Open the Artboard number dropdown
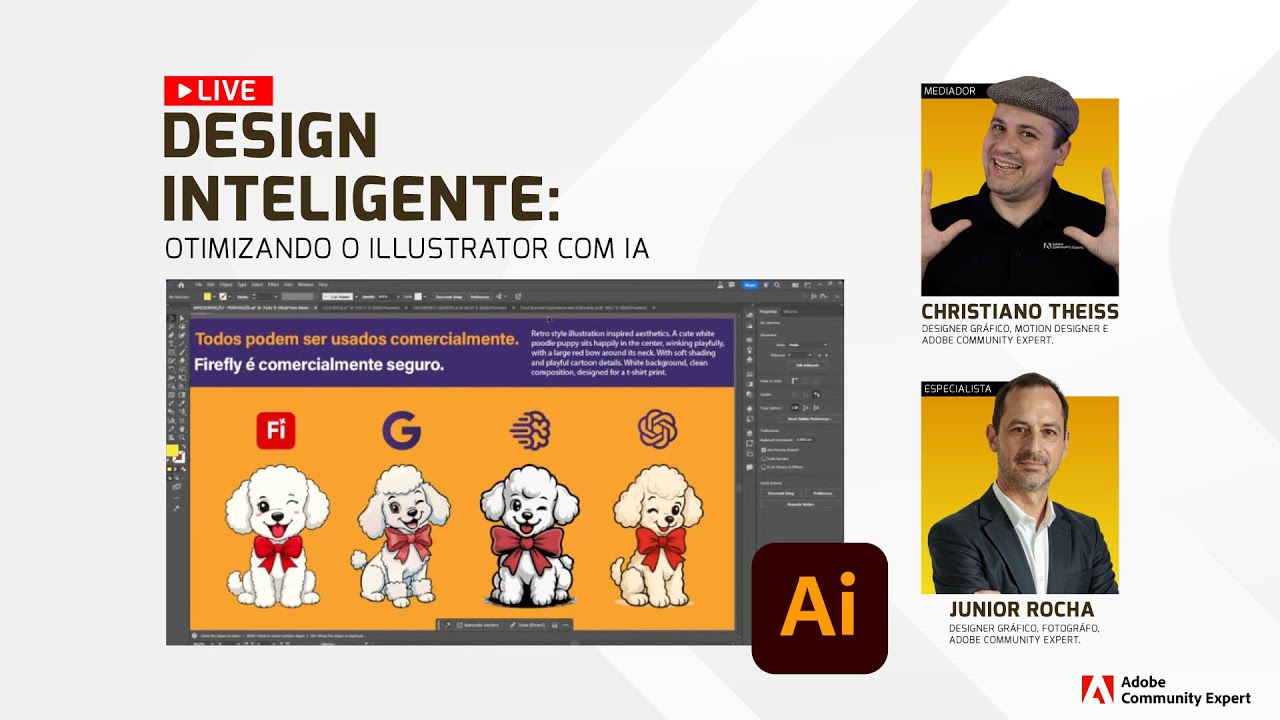The image size is (1280, 720). [x=799, y=355]
